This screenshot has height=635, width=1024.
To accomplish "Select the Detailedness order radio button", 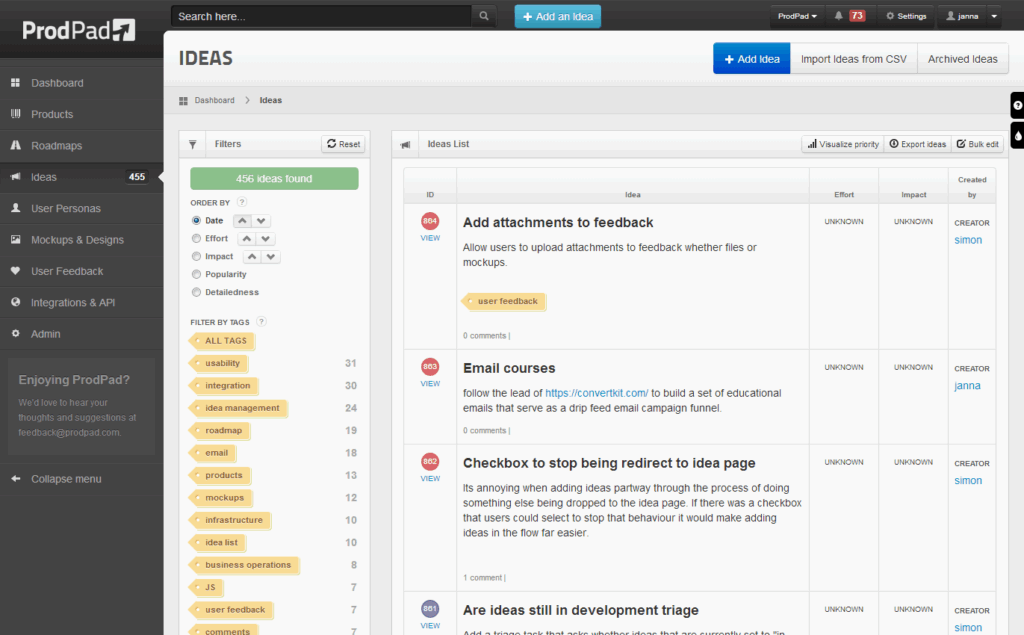I will pyautogui.click(x=196, y=292).
